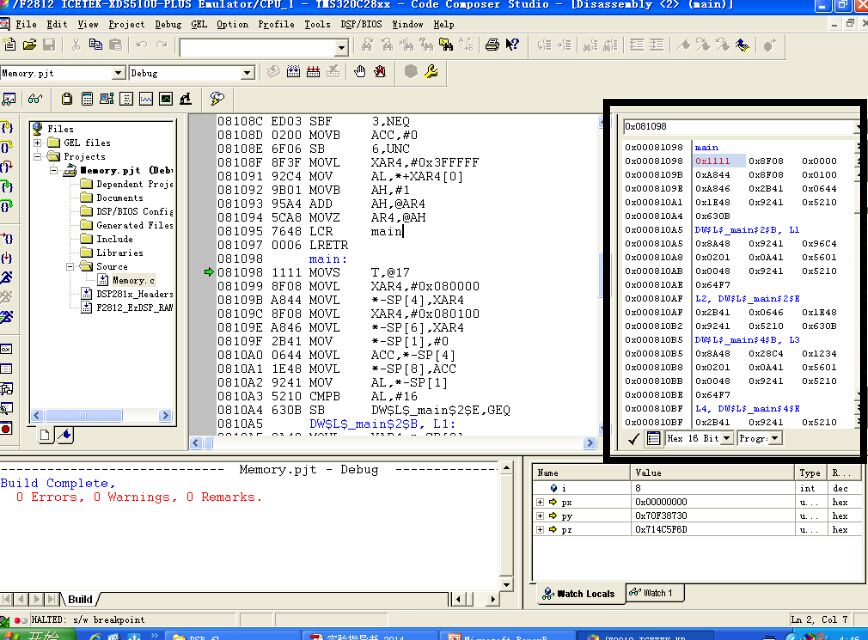Open the graph waveform view icon
The image size is (868, 640).
coord(146,99)
